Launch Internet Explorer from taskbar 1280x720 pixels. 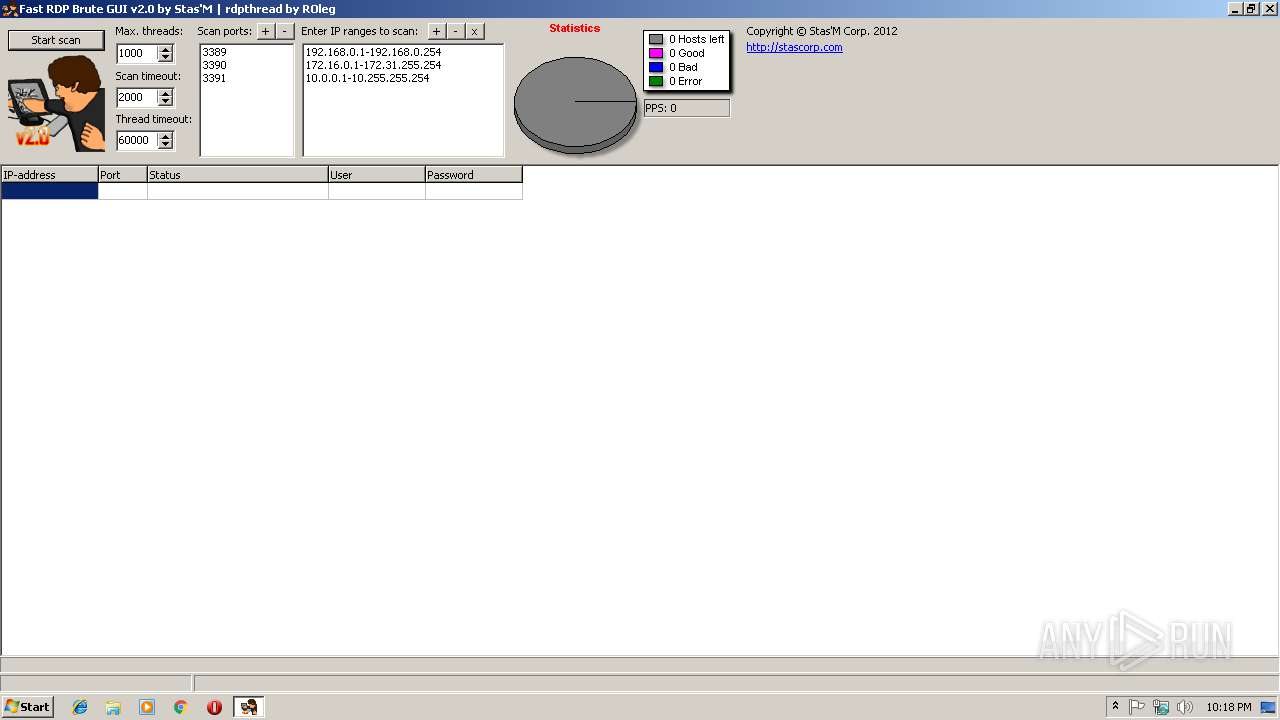[80, 707]
